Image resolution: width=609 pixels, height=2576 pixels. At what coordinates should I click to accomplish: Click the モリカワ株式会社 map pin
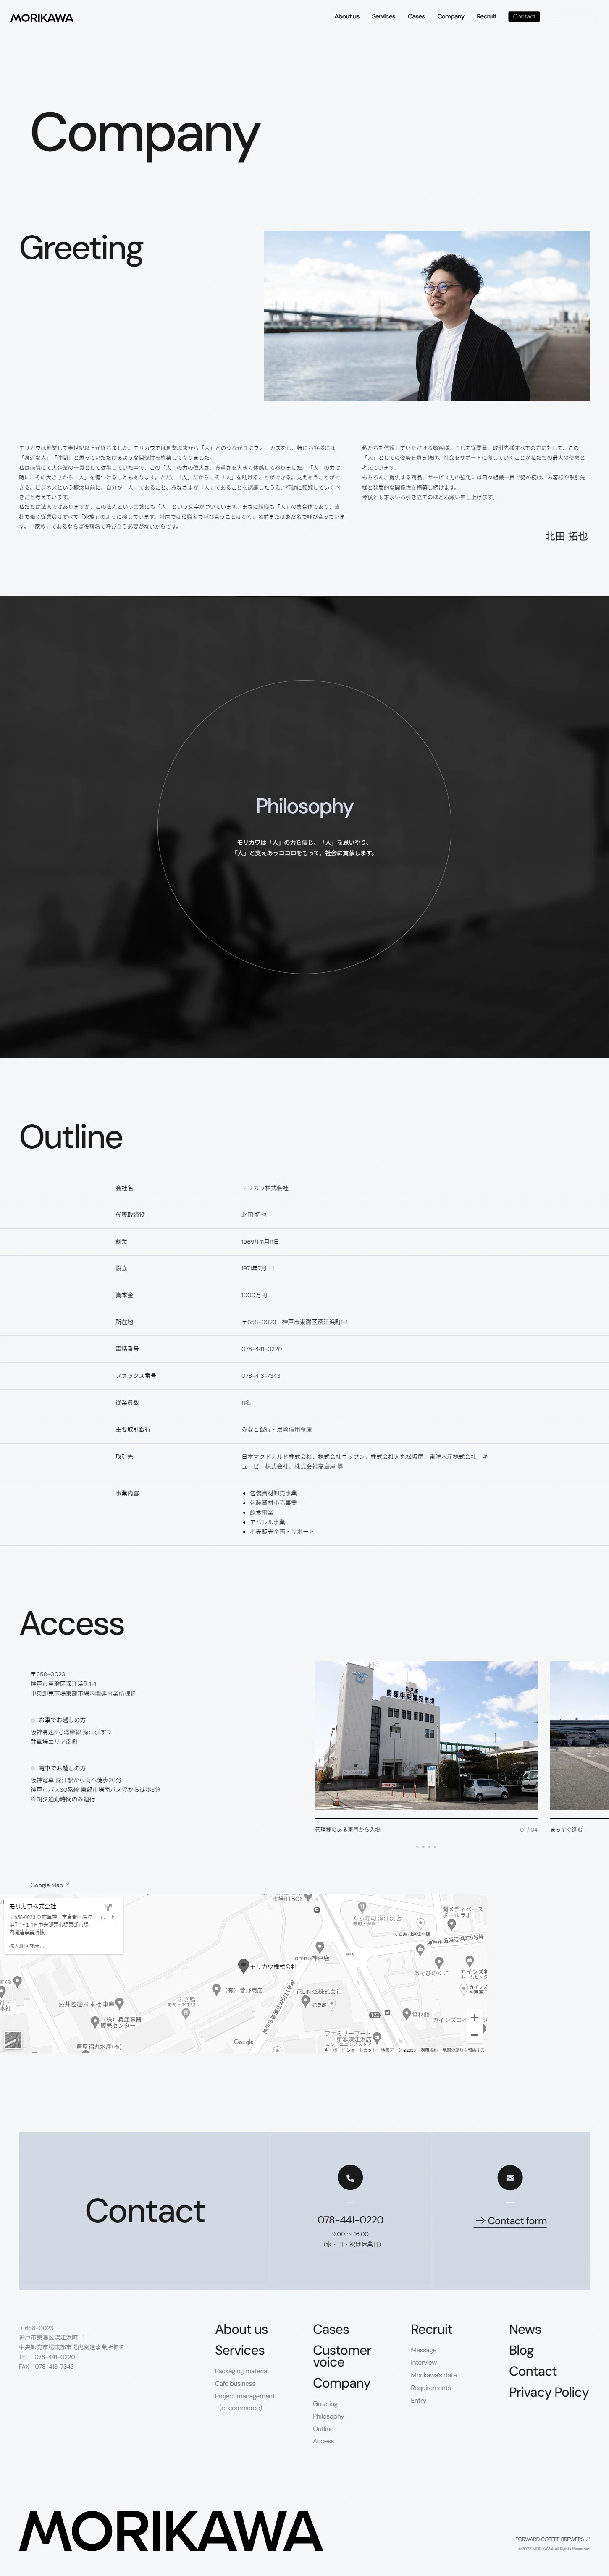coord(243,1965)
